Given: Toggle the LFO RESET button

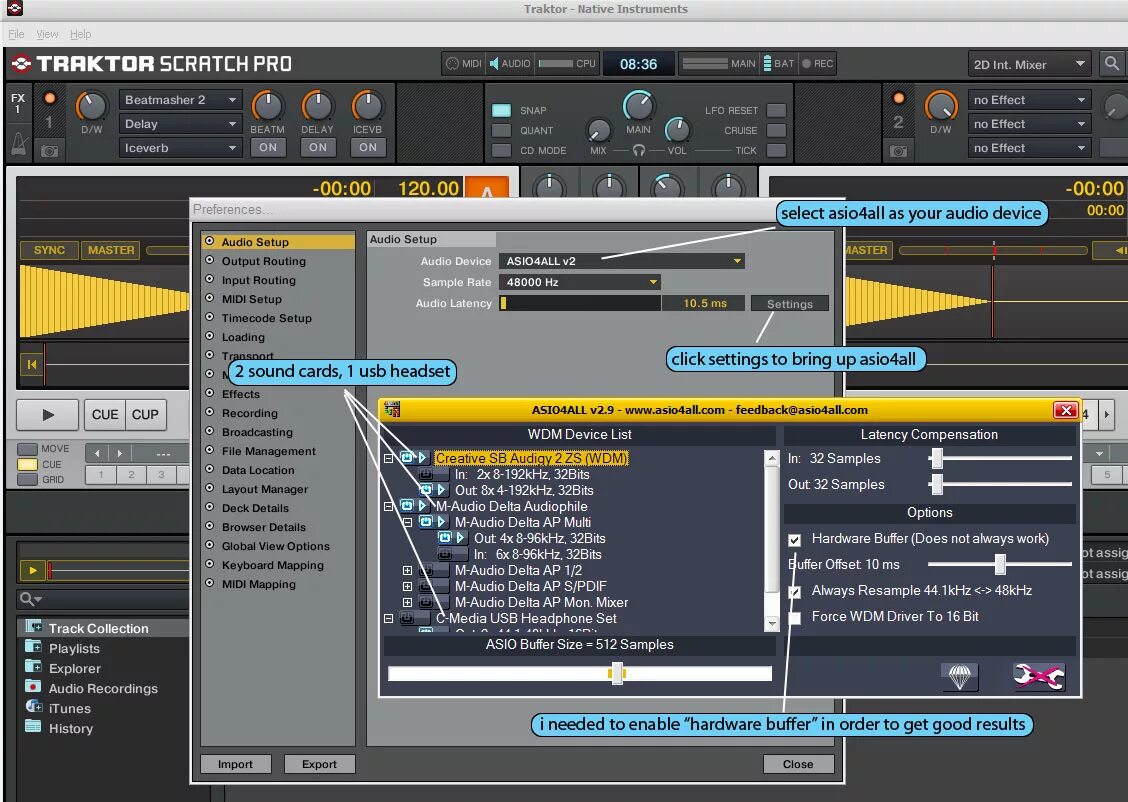Looking at the screenshot, I should point(776,110).
